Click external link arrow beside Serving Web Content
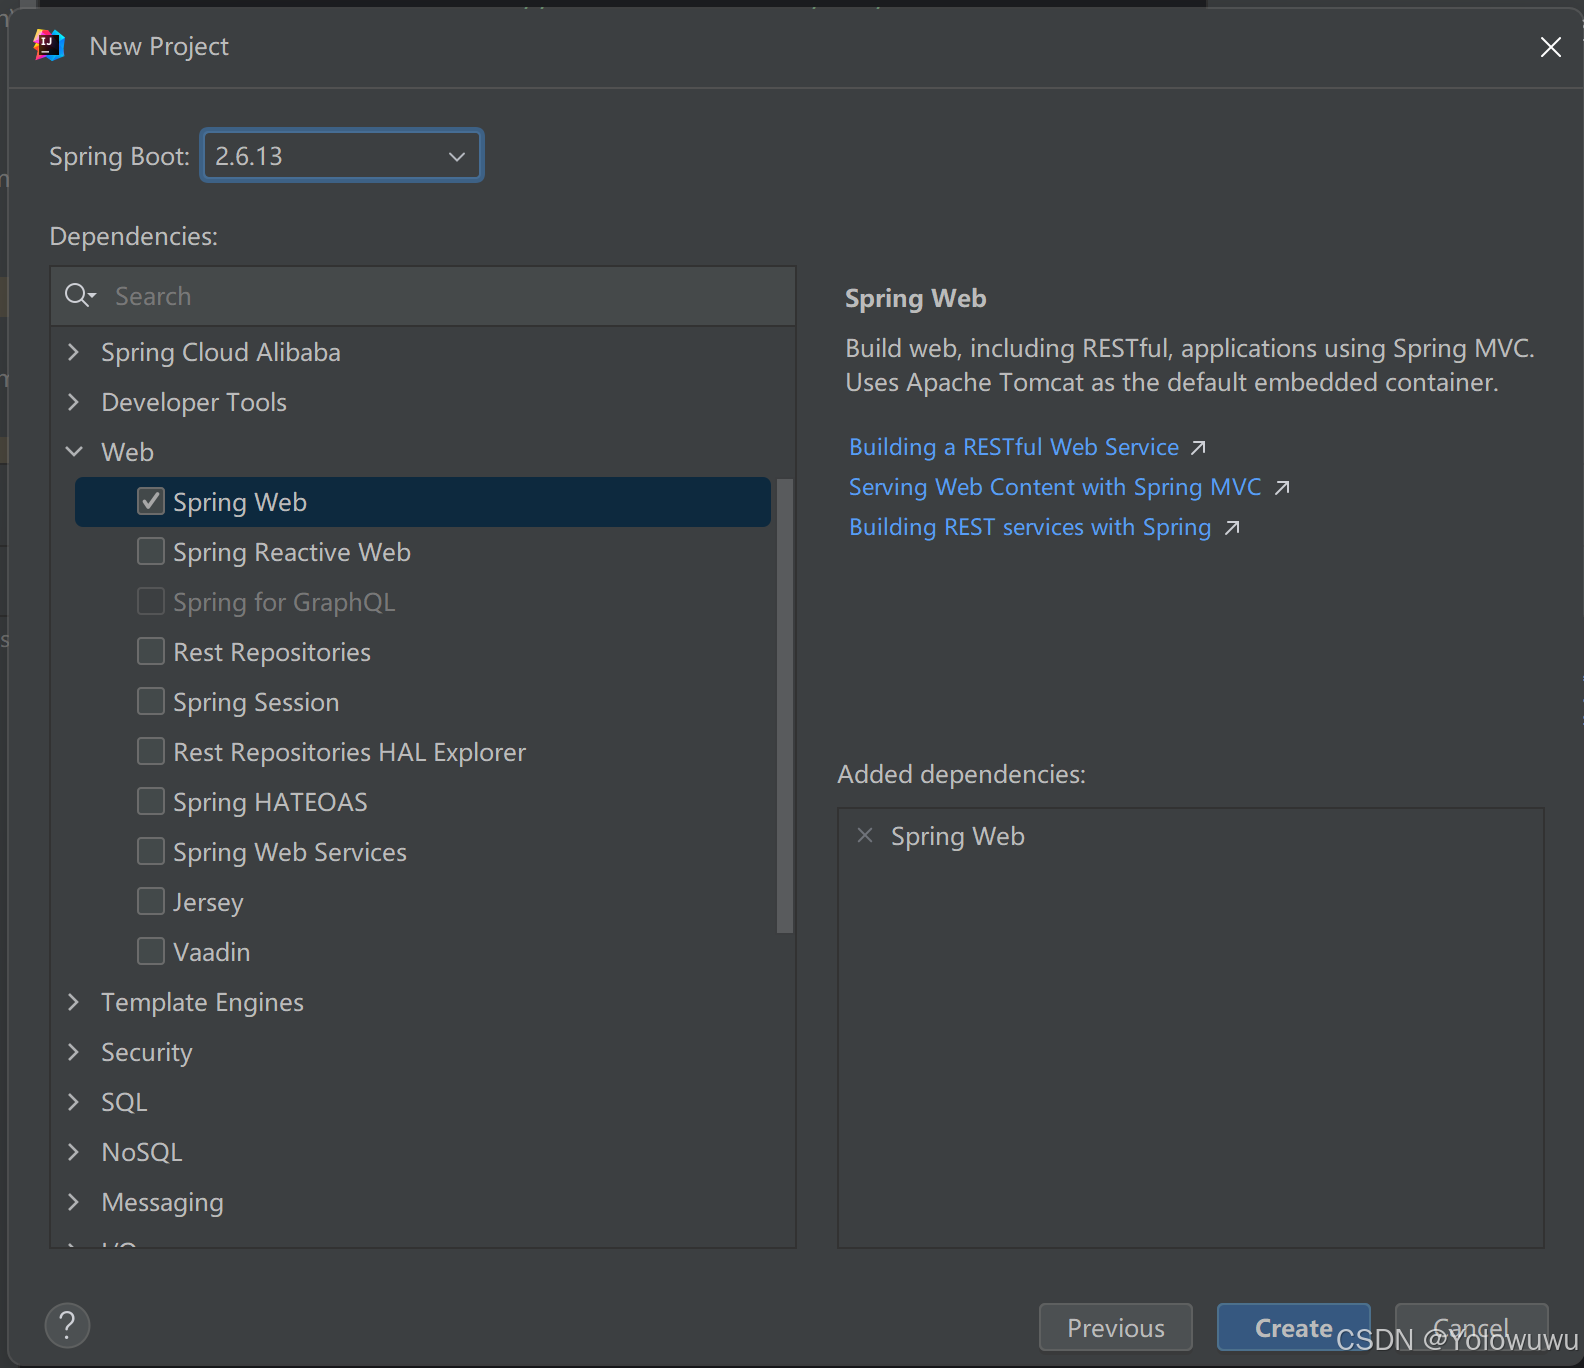 1282,488
